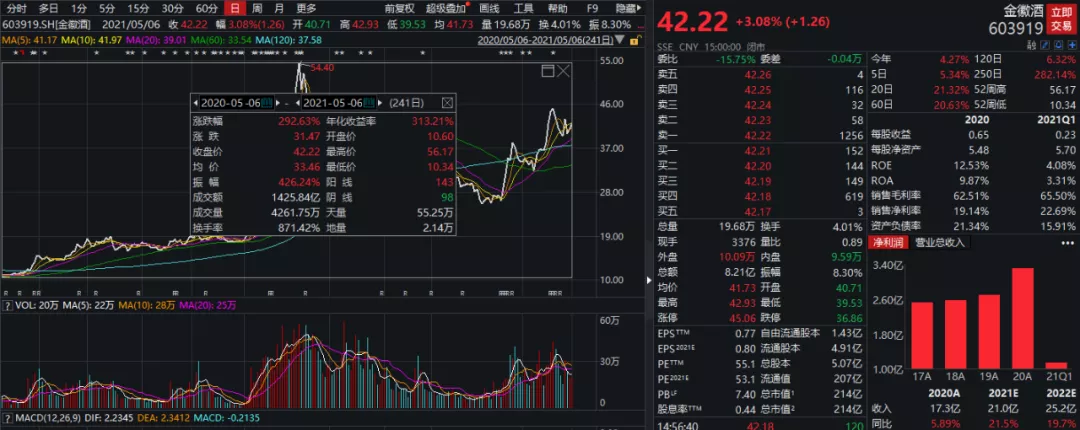Screen dimensions: 1080x430
Task: Click the 隐藏 hide panel button
Action: [x=627, y=9]
